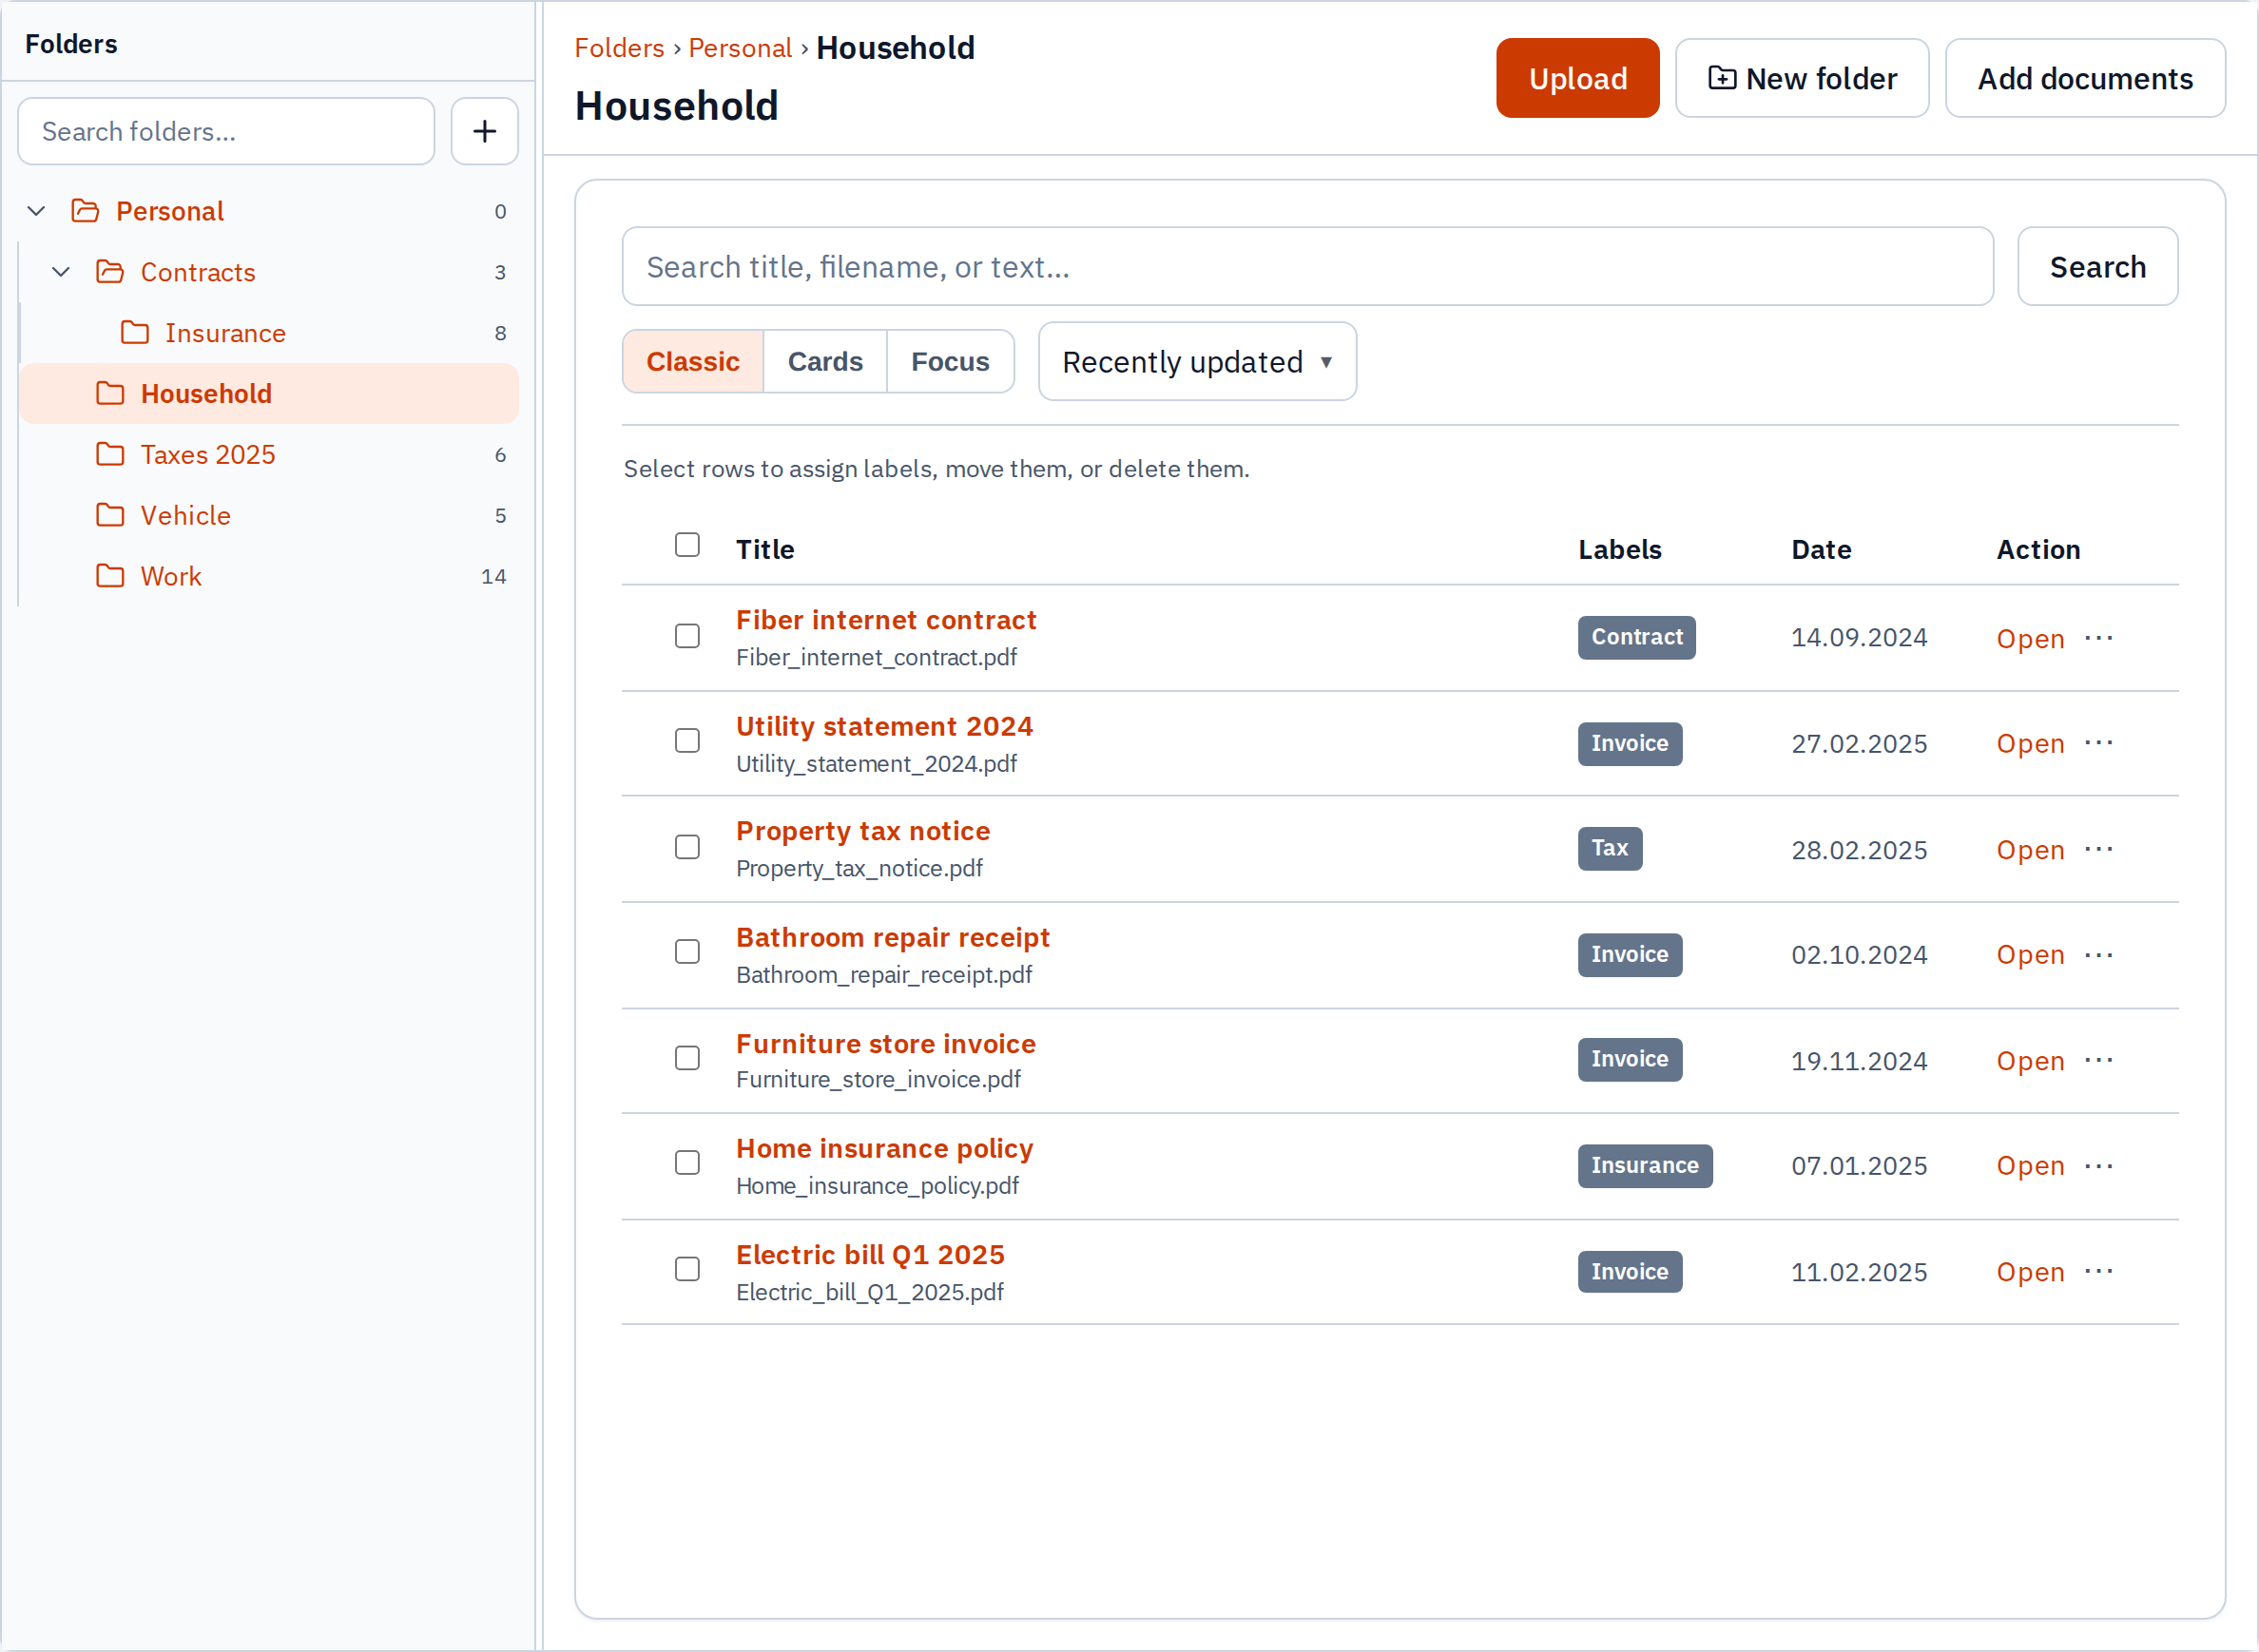Open more actions for Utility statement 2024
The height and width of the screenshot is (1652, 2259).
tap(2099, 743)
